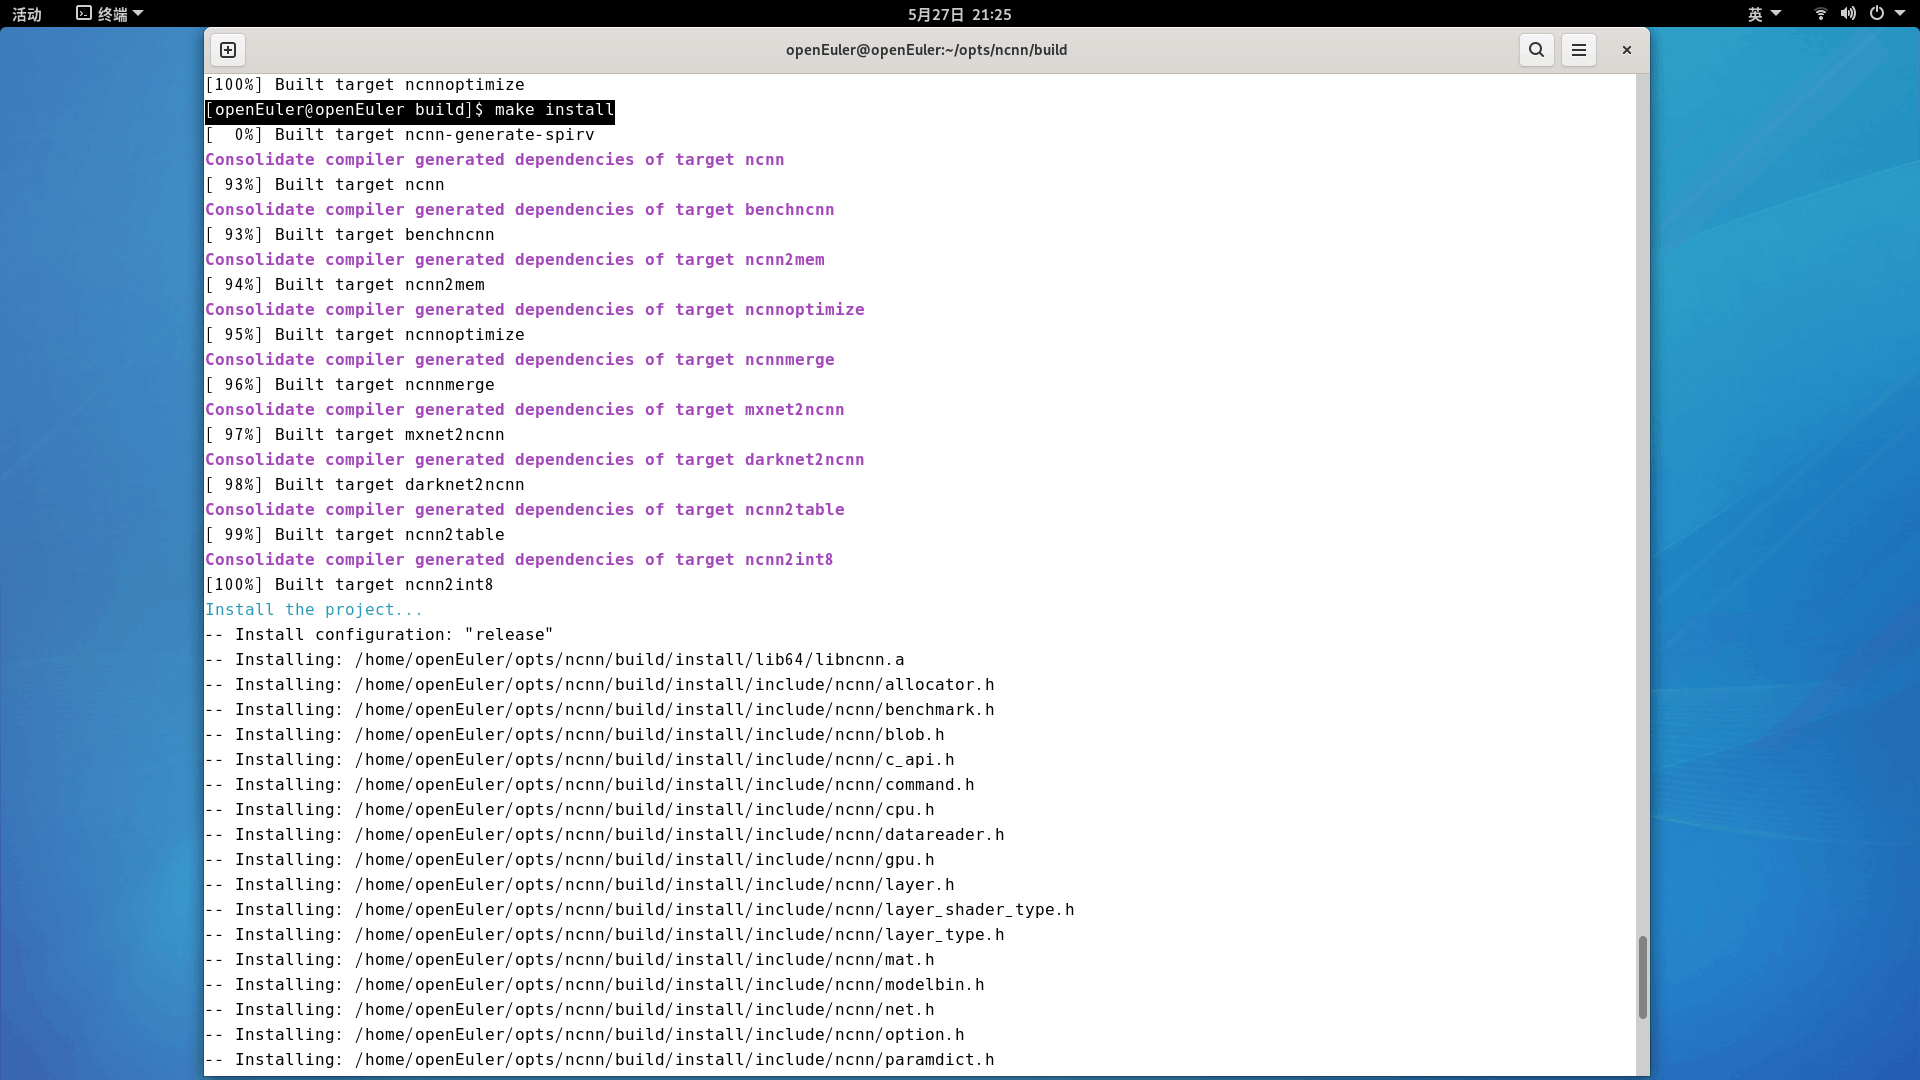The image size is (1920, 1080).
Task: Close the terminal window
Action: [1627, 50]
